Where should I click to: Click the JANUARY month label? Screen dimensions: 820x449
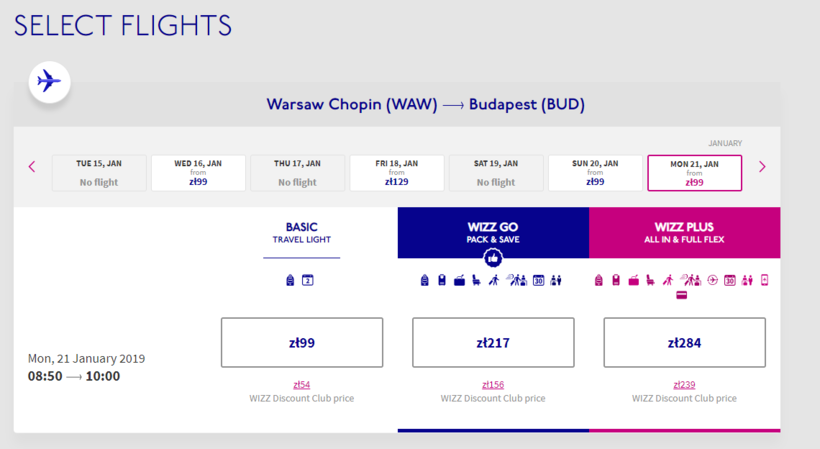725,143
